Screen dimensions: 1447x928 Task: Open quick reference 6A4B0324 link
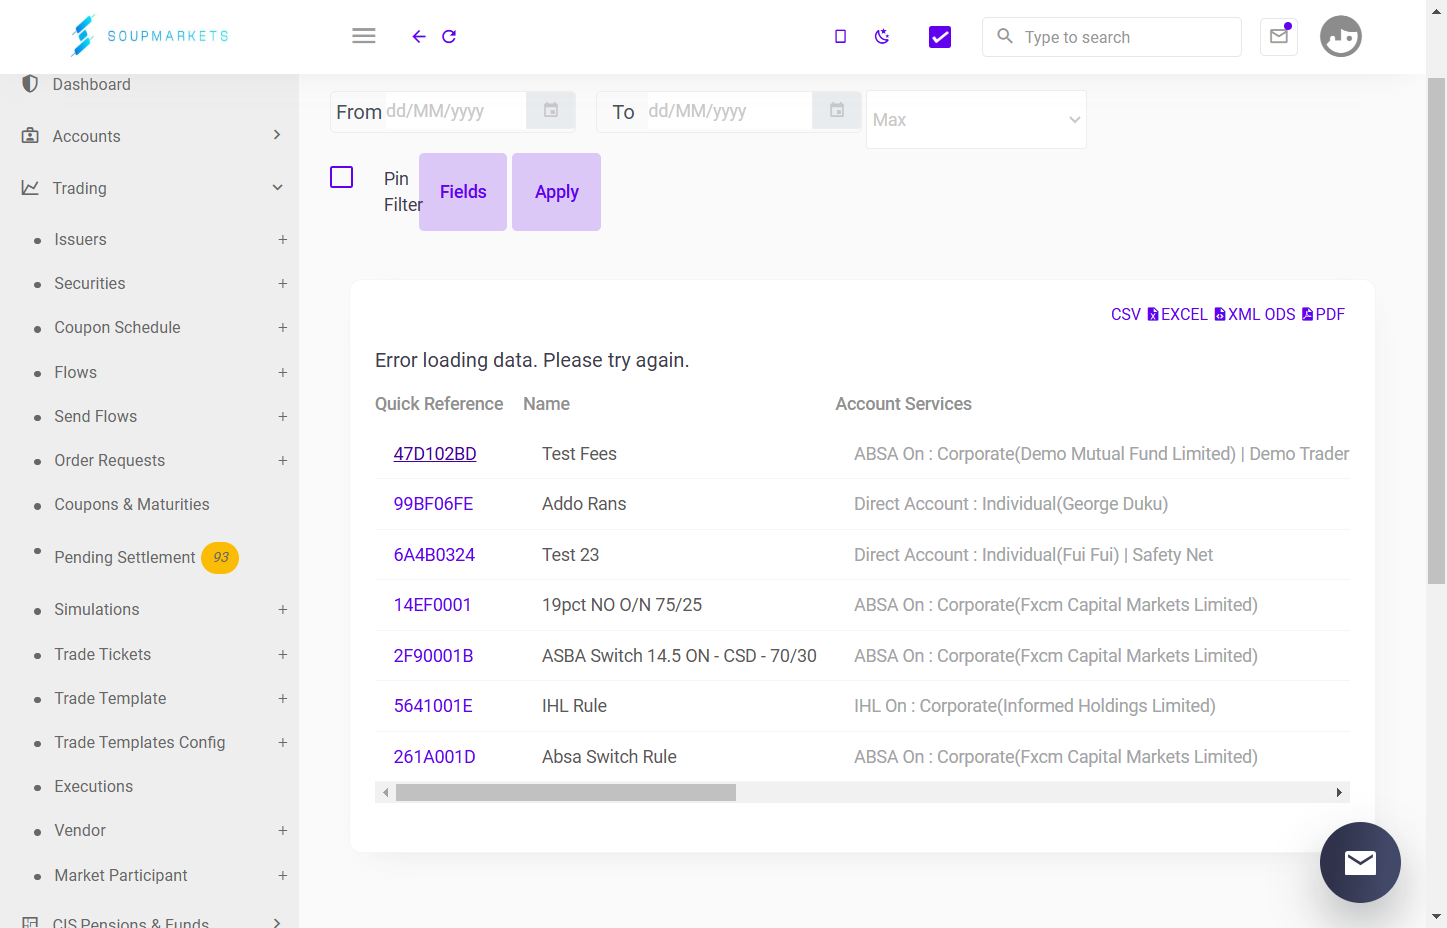434,555
